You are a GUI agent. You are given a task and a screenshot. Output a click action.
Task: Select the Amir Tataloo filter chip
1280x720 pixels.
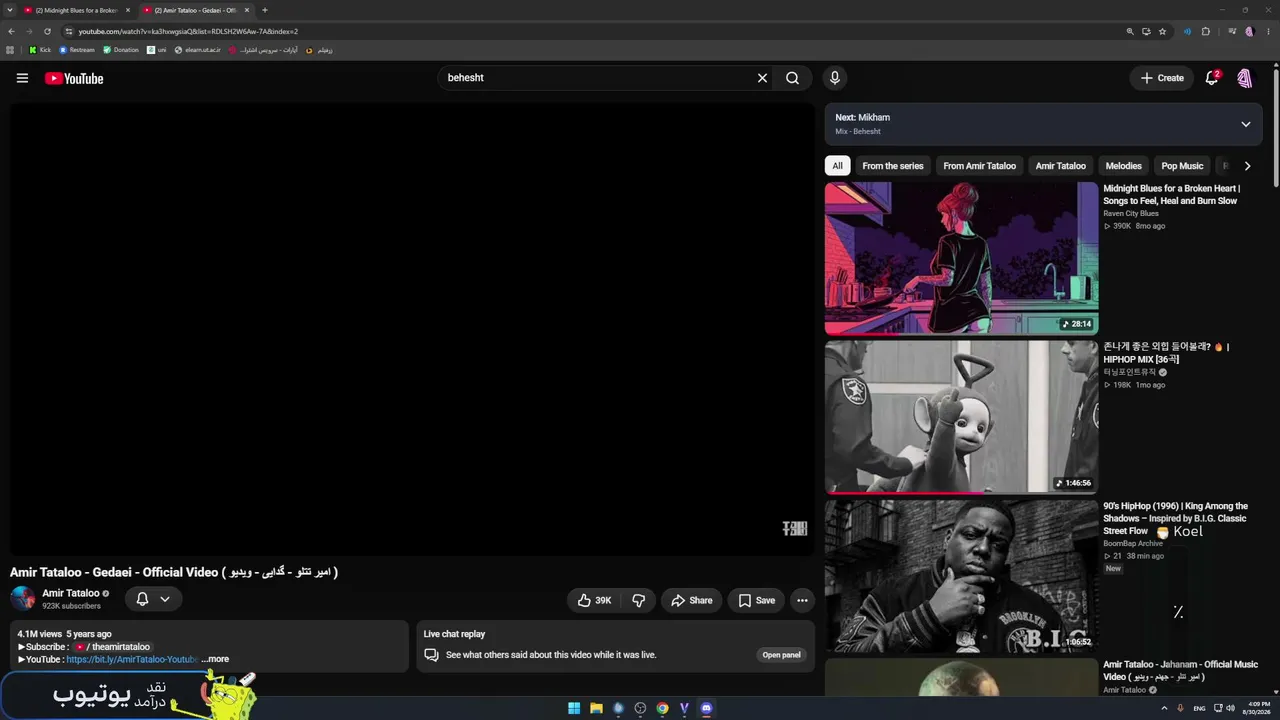(1060, 166)
